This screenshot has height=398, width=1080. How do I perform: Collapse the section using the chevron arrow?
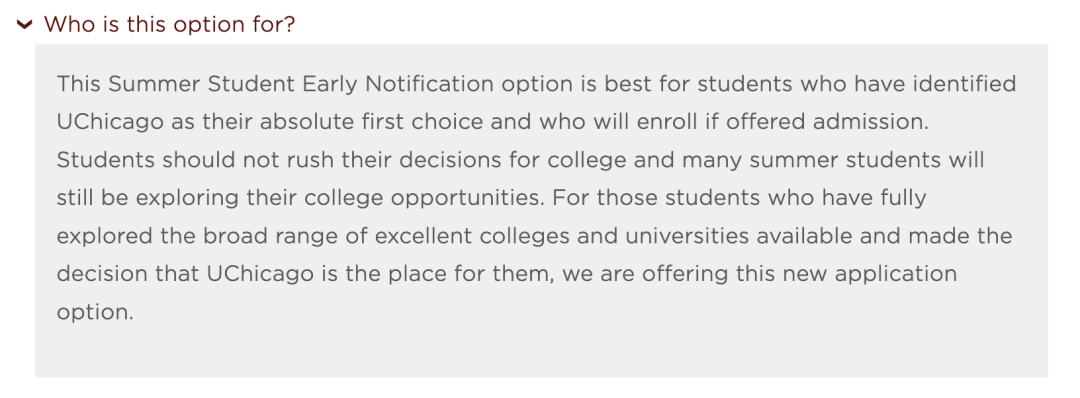[x=25, y=25]
